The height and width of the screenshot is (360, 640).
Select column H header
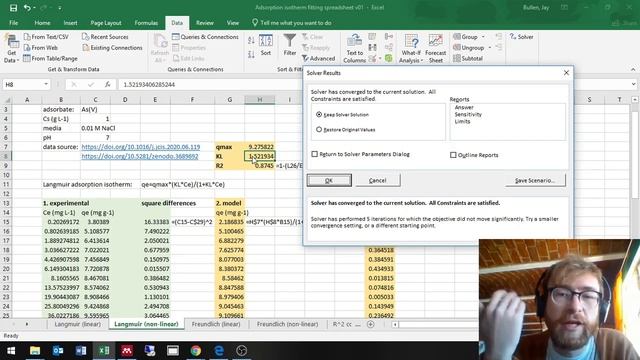[260, 100]
